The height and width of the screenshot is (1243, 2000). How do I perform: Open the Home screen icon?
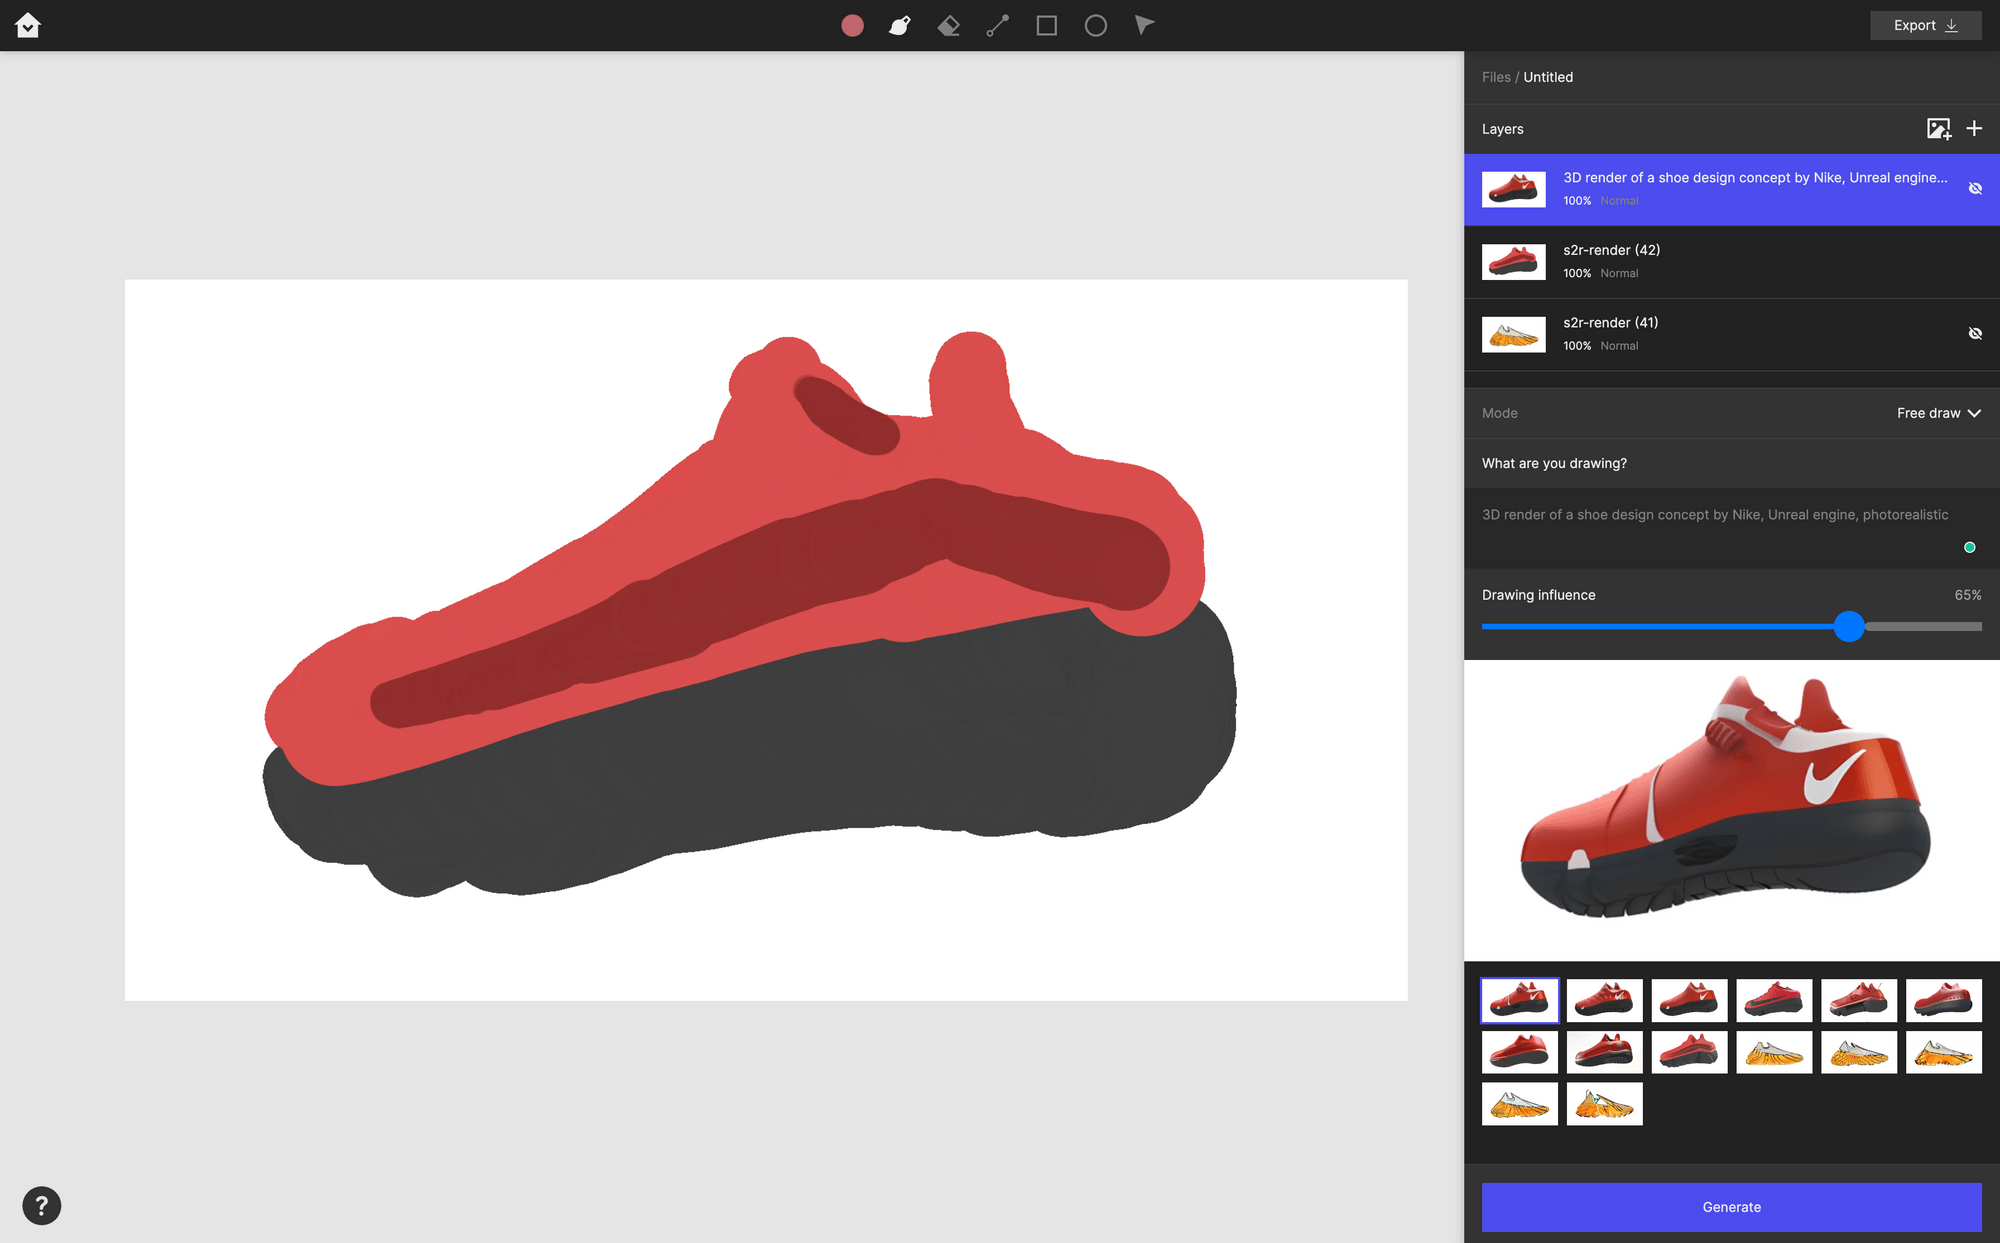28,25
